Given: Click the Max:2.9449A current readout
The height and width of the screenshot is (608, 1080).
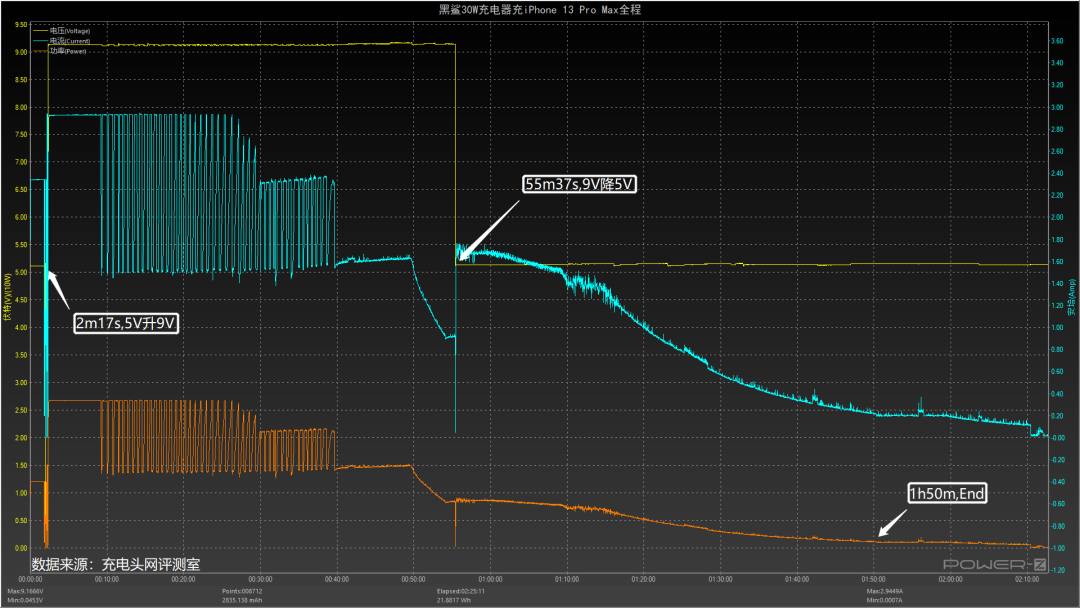Looking at the screenshot, I should (885, 591).
